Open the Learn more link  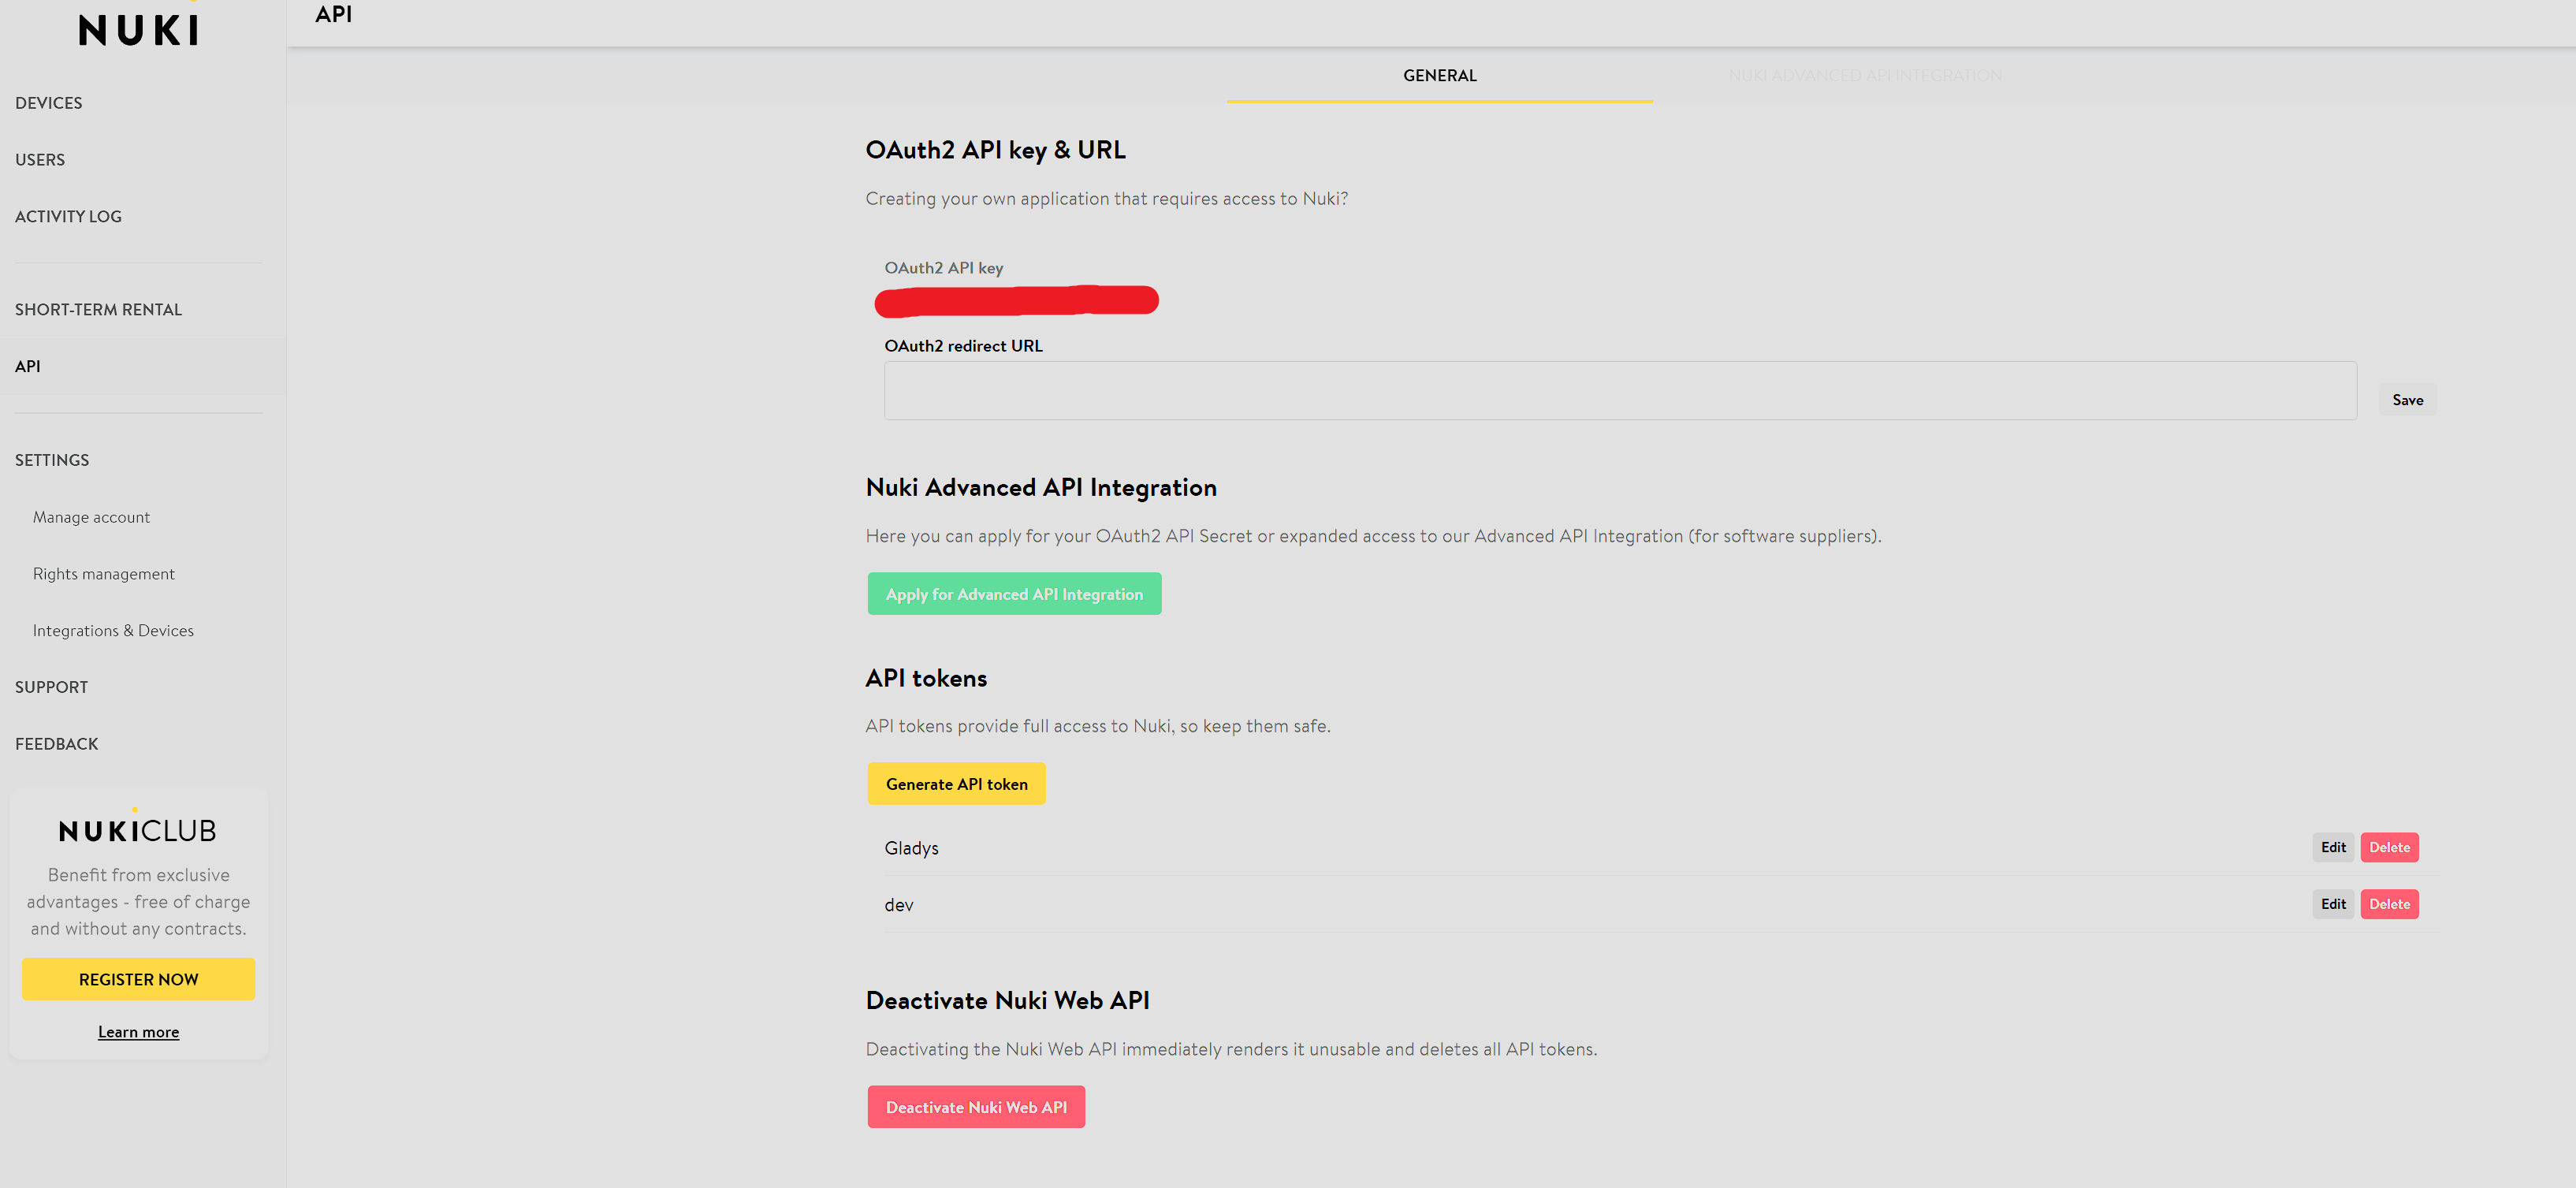(139, 1032)
